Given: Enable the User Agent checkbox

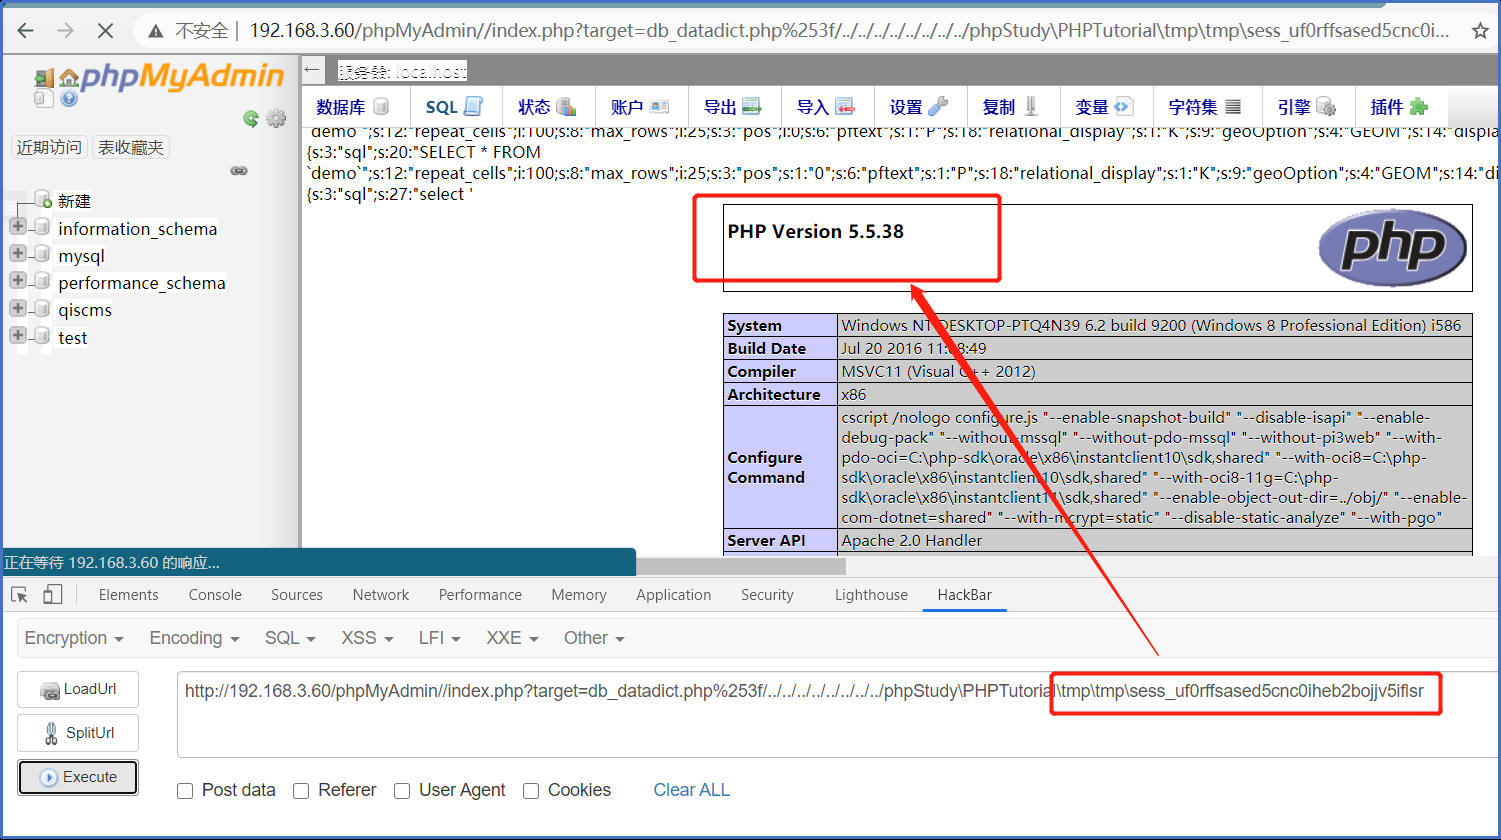Looking at the screenshot, I should [402, 791].
